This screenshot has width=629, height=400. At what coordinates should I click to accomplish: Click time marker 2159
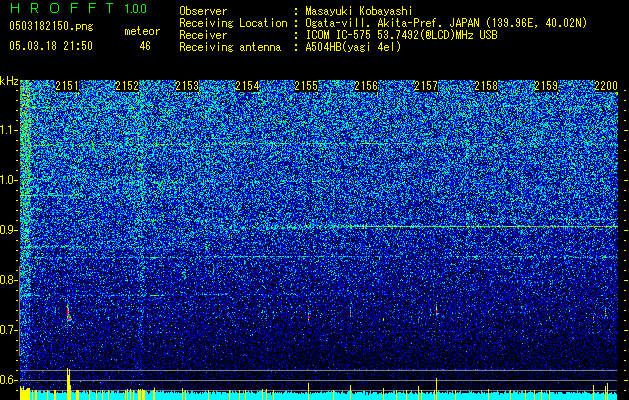546,86
